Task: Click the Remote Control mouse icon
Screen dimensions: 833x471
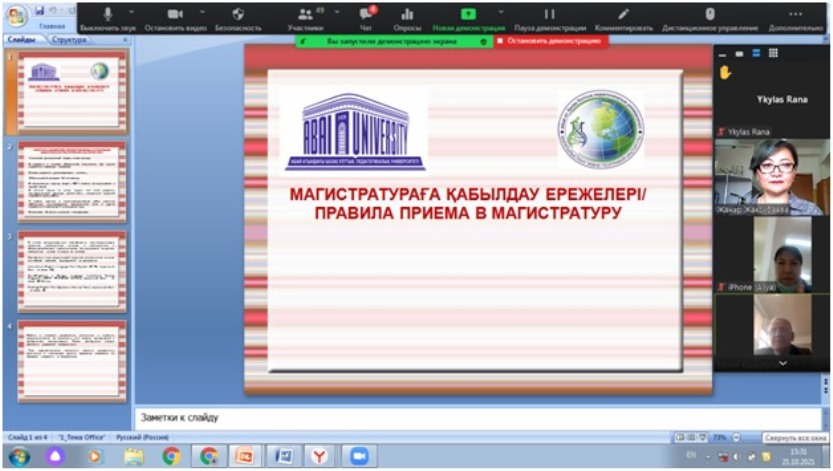Action: pyautogui.click(x=710, y=14)
